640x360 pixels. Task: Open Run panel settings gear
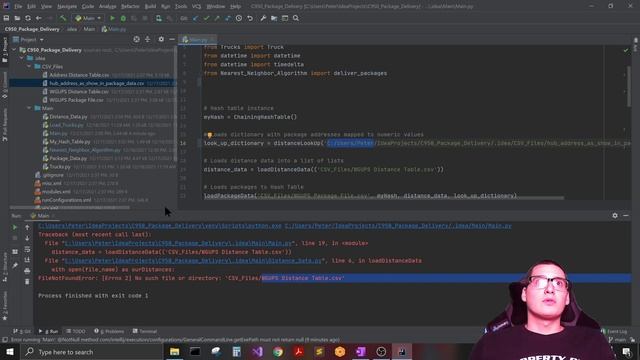(x=615, y=216)
